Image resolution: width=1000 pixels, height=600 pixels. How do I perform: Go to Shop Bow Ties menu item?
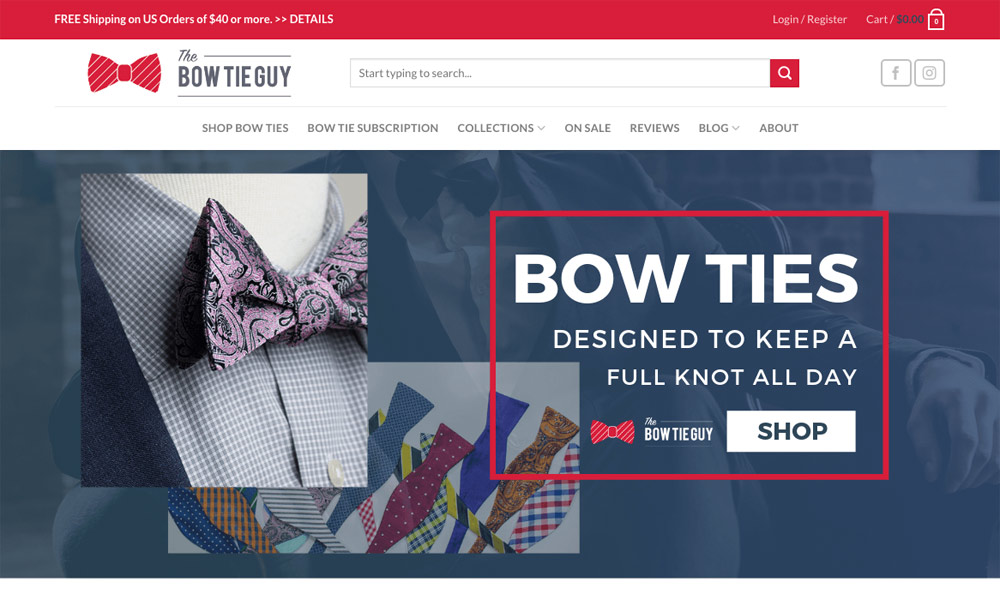click(245, 128)
